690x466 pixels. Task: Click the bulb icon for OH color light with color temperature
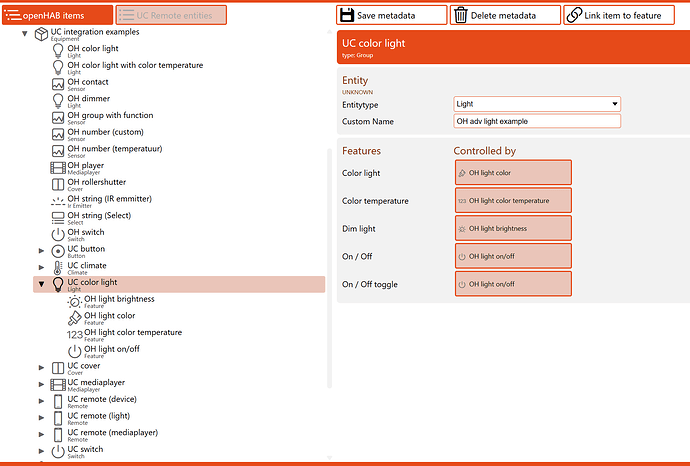[x=58, y=68]
